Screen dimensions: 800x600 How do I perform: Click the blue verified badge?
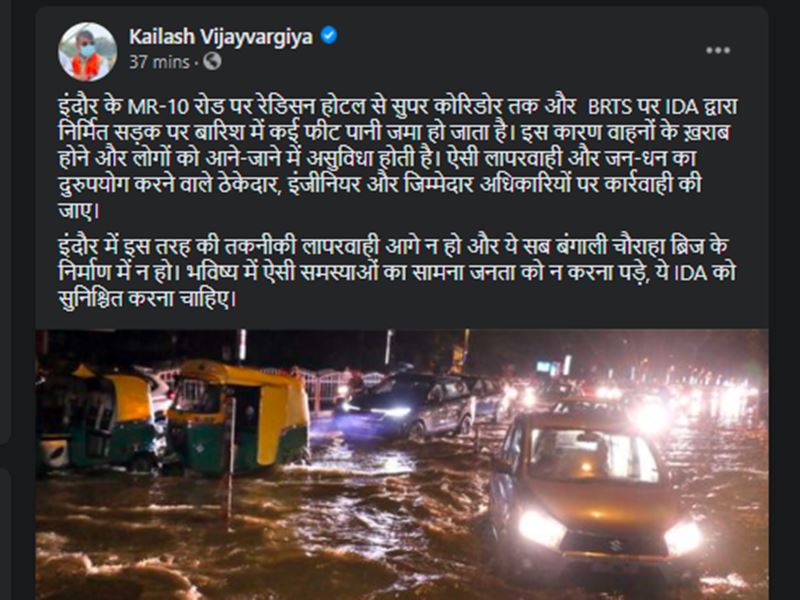click(329, 36)
